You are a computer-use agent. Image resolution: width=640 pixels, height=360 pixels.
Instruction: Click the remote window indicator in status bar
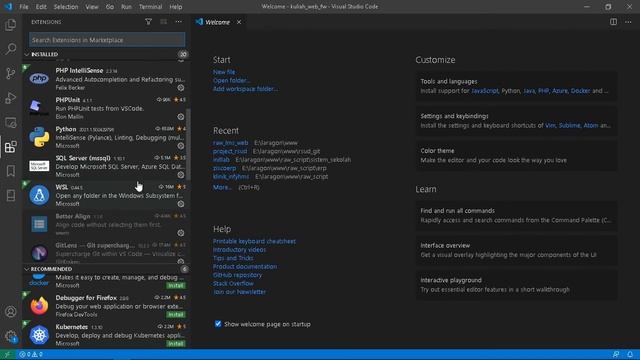[x=7, y=354]
